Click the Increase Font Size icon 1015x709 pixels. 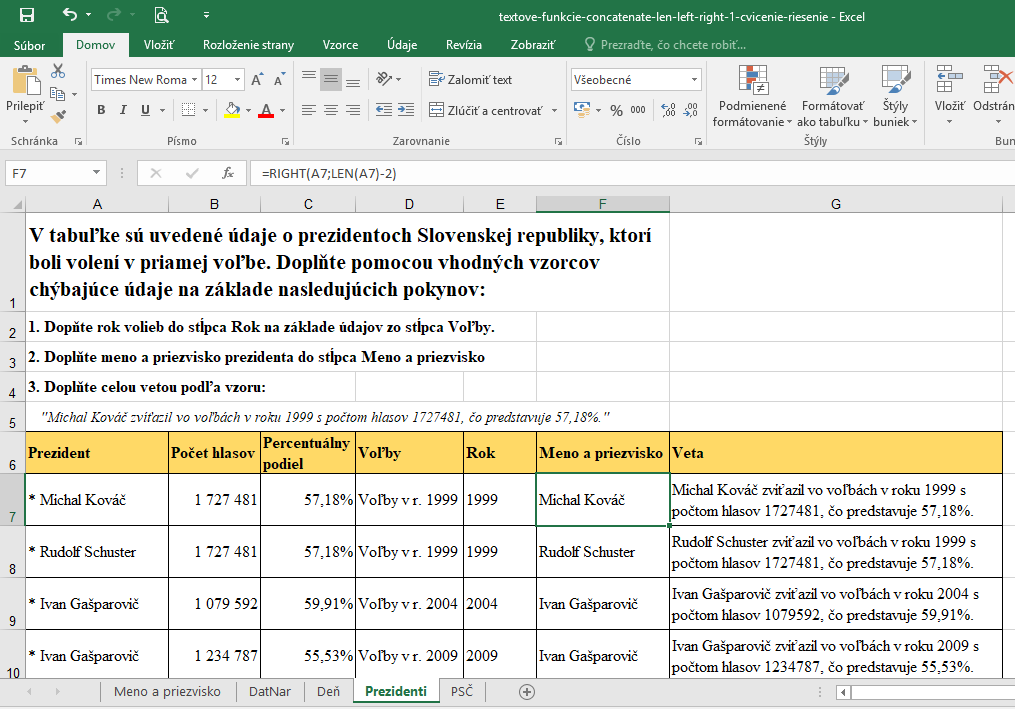coord(257,80)
